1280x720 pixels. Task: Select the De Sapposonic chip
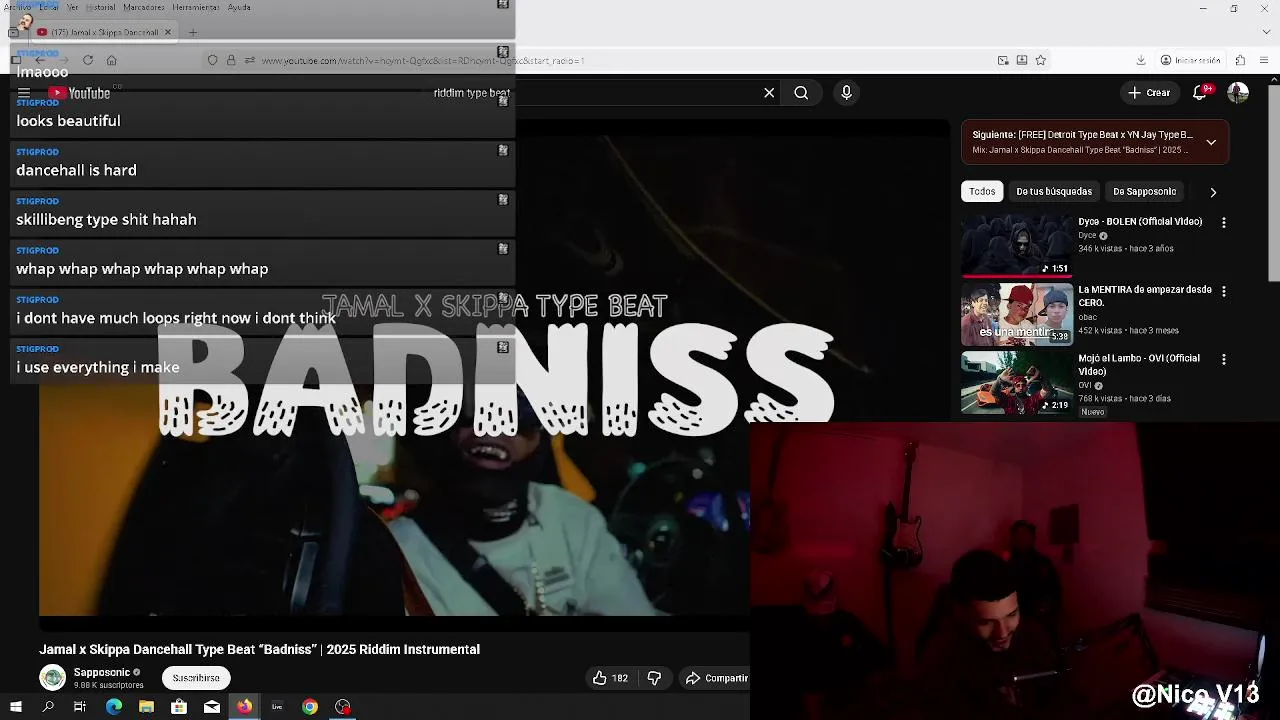click(1145, 191)
